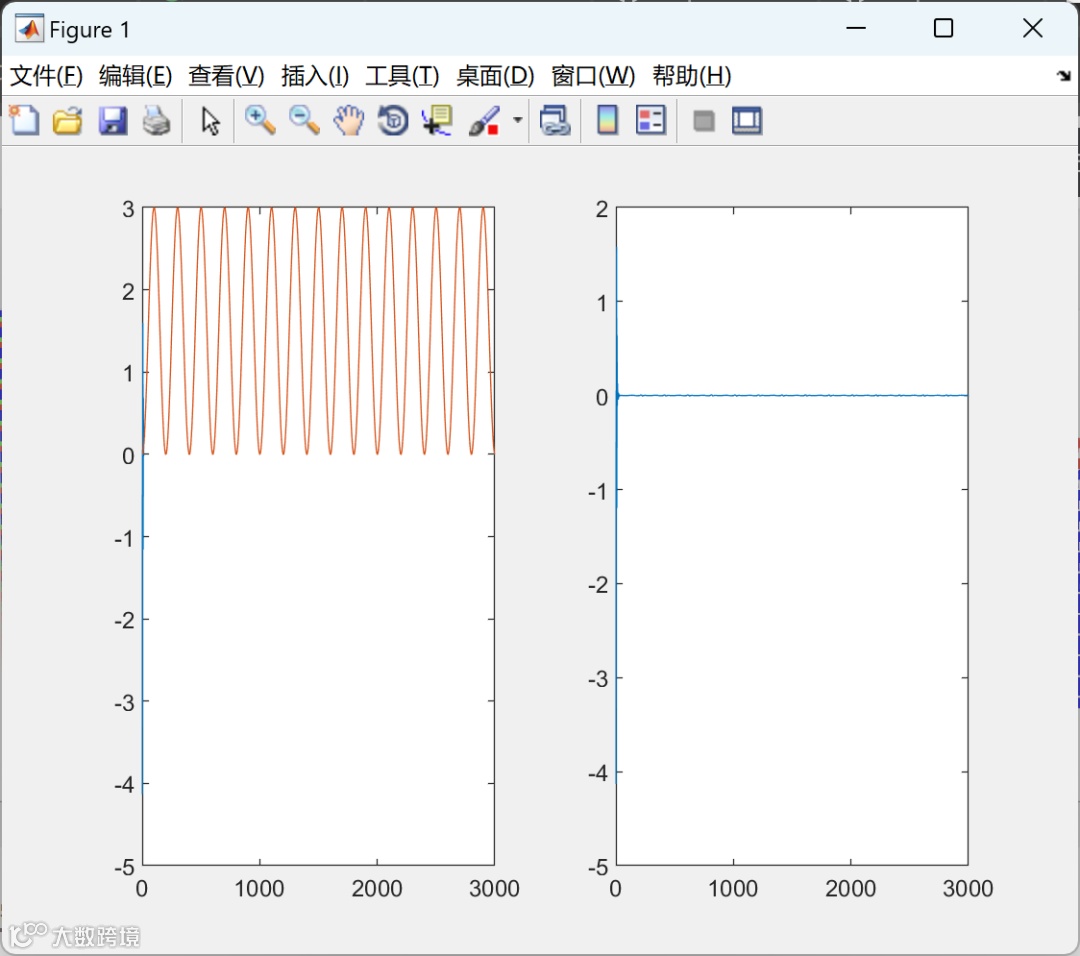1080x956 pixels.
Task: Select the Data Cursor tool
Action: tap(437, 121)
